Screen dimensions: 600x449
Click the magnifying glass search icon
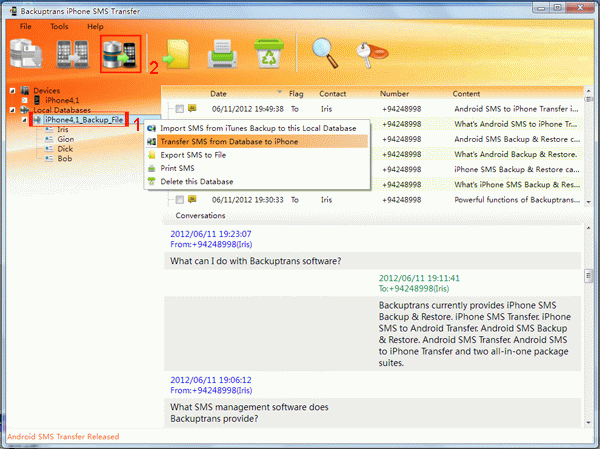(x=325, y=53)
